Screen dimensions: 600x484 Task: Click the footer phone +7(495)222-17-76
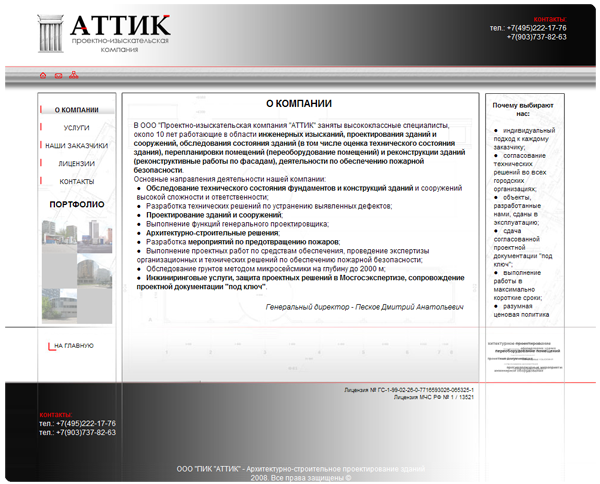pyautogui.click(x=86, y=424)
